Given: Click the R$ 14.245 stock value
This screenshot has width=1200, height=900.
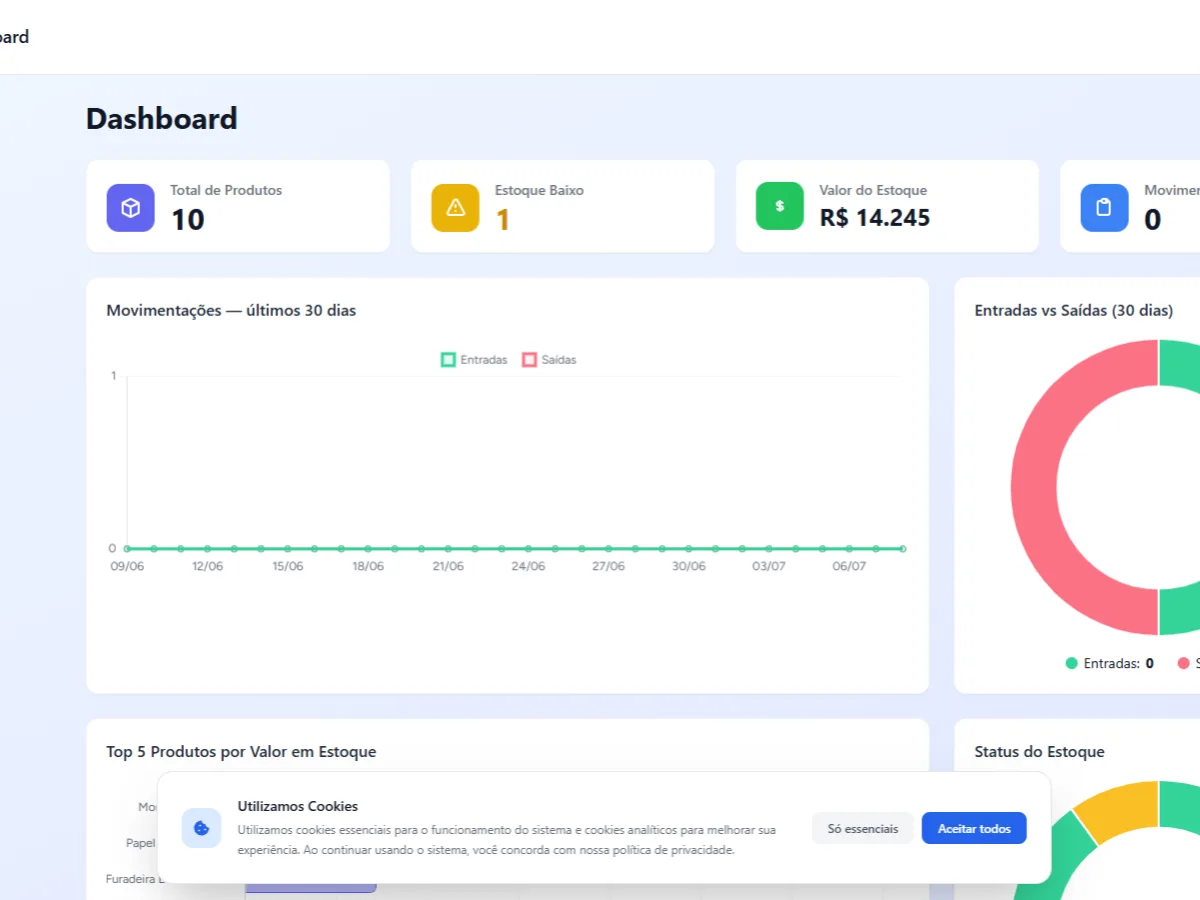Looking at the screenshot, I should (875, 217).
